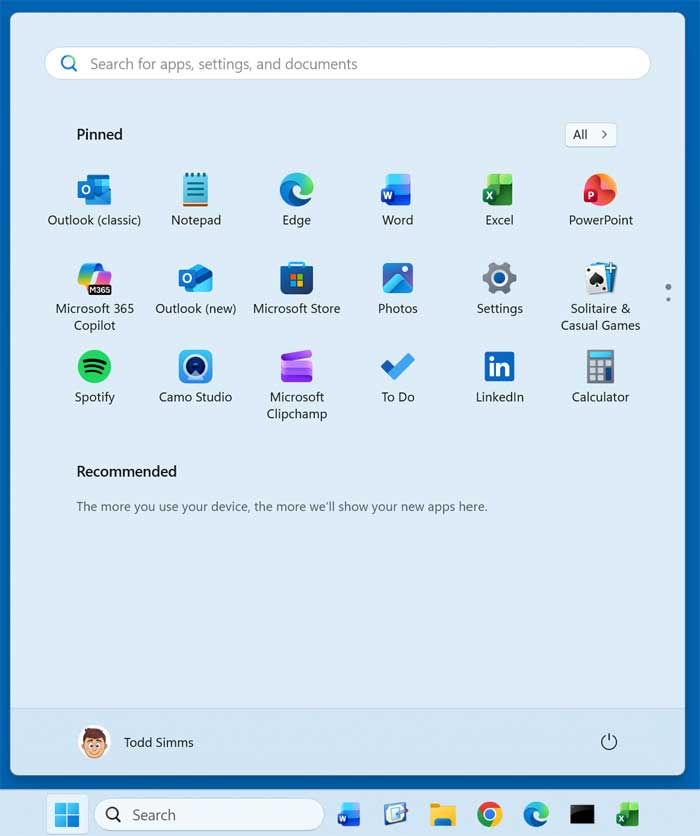The width and height of the screenshot is (700, 836).
Task: Launch Camo Studio
Action: pos(196,377)
